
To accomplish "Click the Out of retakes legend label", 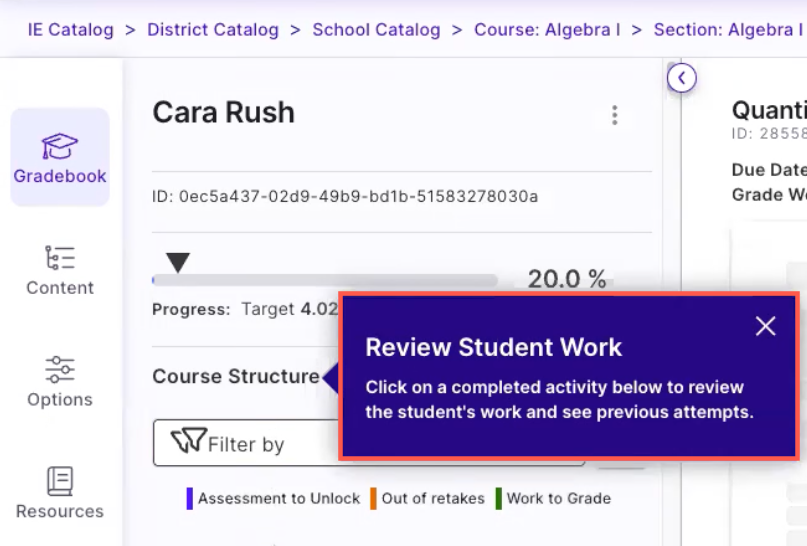I will tap(433, 498).
